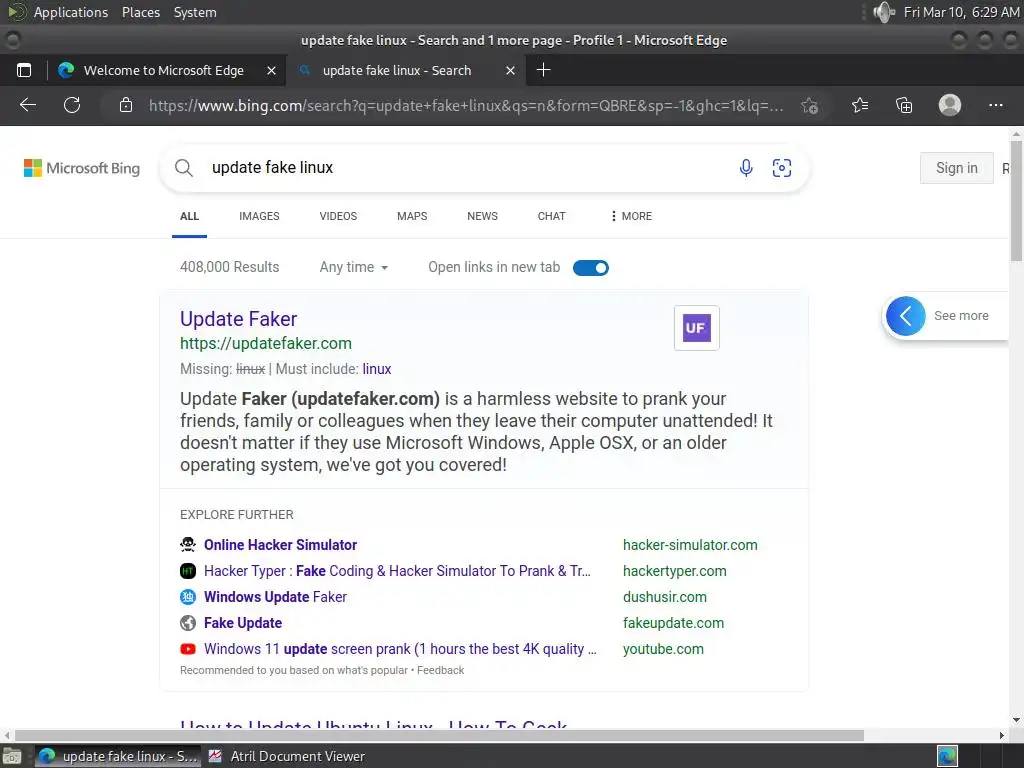This screenshot has width=1024, height=768.
Task: Open Hacker Typer Fake Coding link
Action: pos(397,571)
